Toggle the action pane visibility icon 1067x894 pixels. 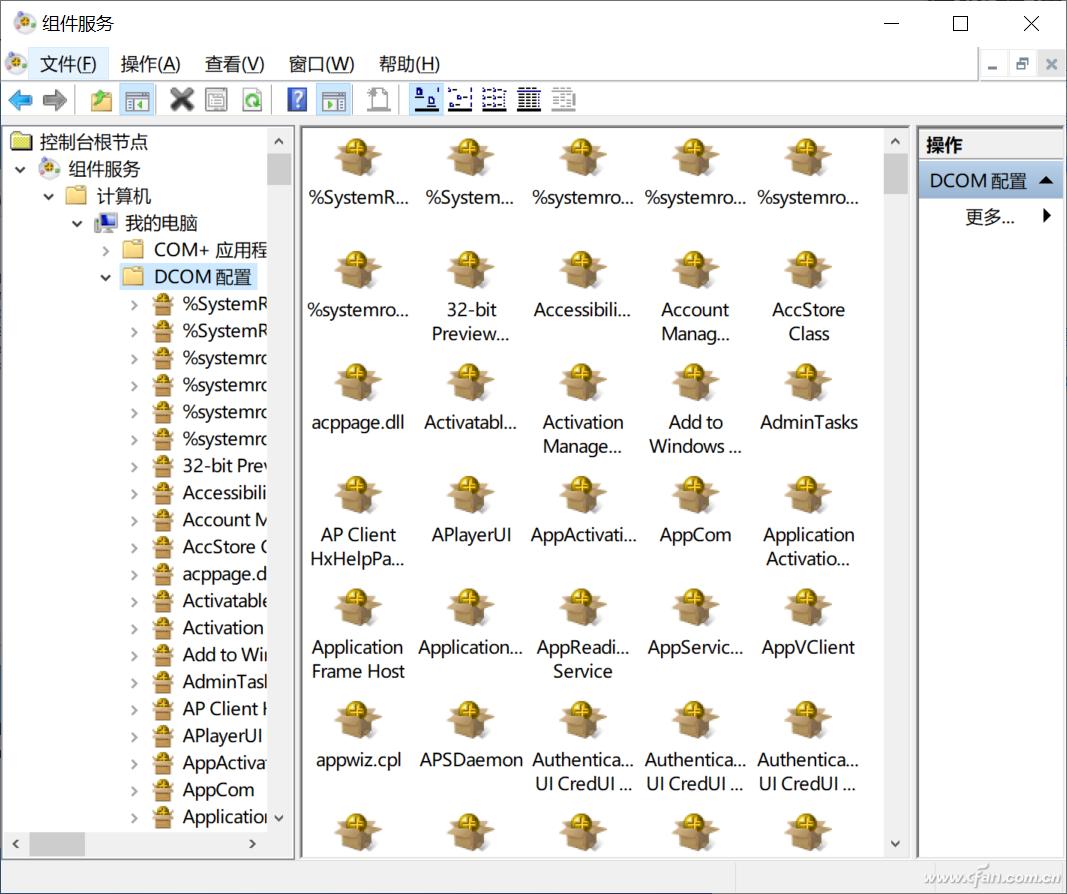point(333,99)
